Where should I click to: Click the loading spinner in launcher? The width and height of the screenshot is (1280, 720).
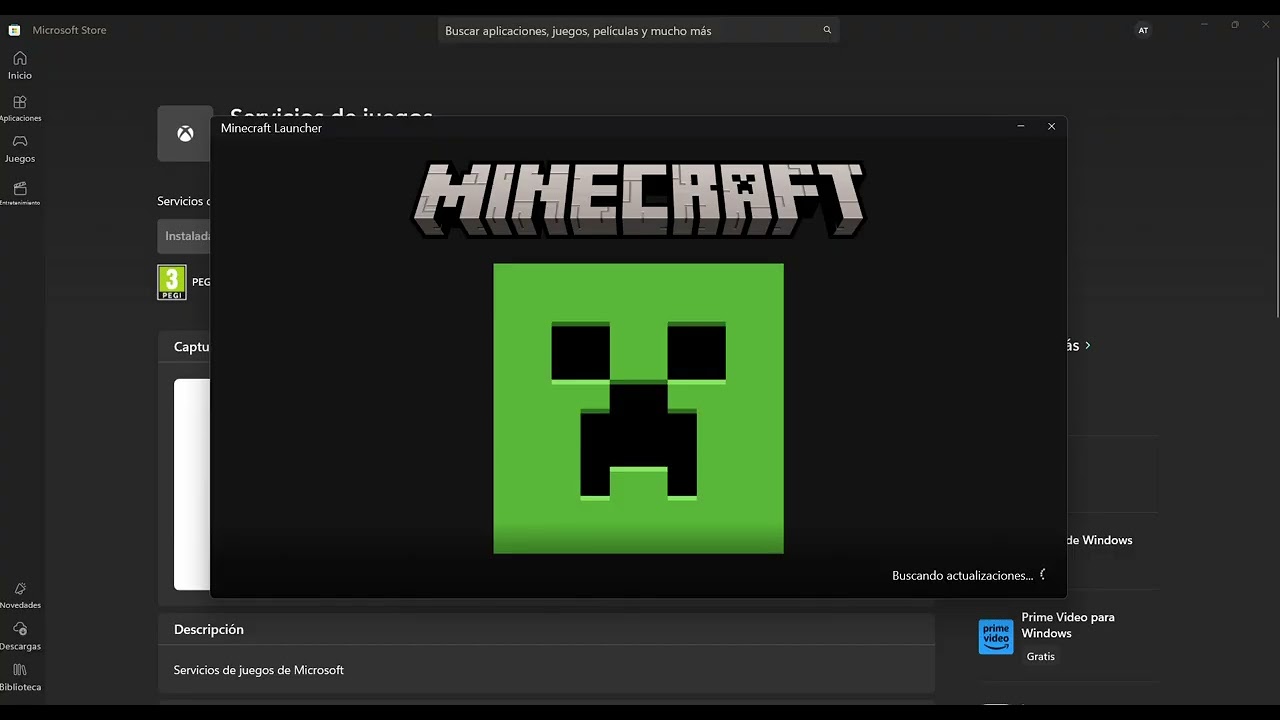pos(1044,575)
